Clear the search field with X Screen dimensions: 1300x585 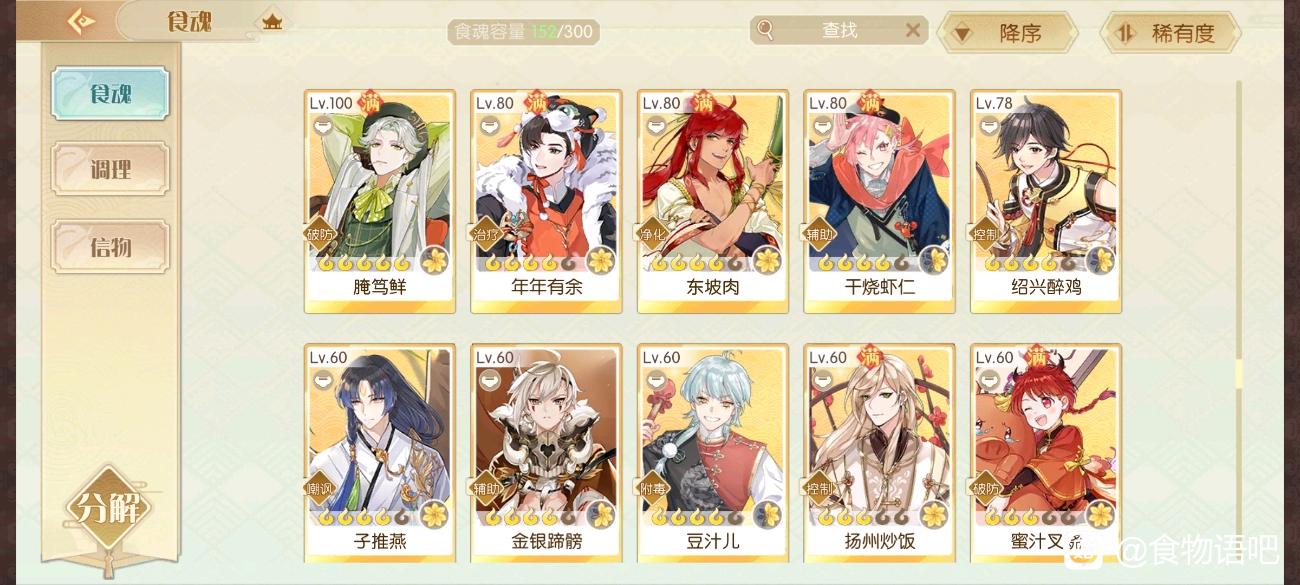pyautogui.click(x=912, y=30)
